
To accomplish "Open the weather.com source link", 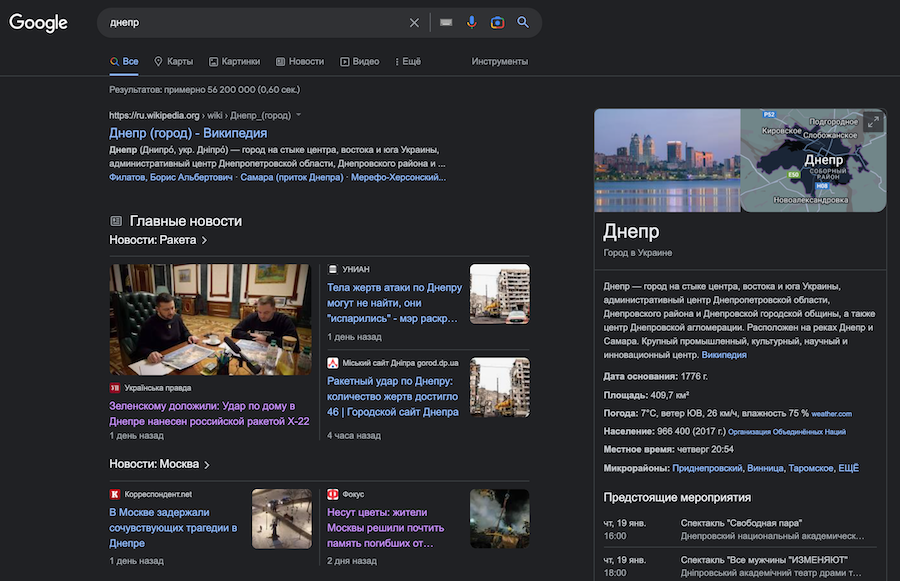I will 831,414.
